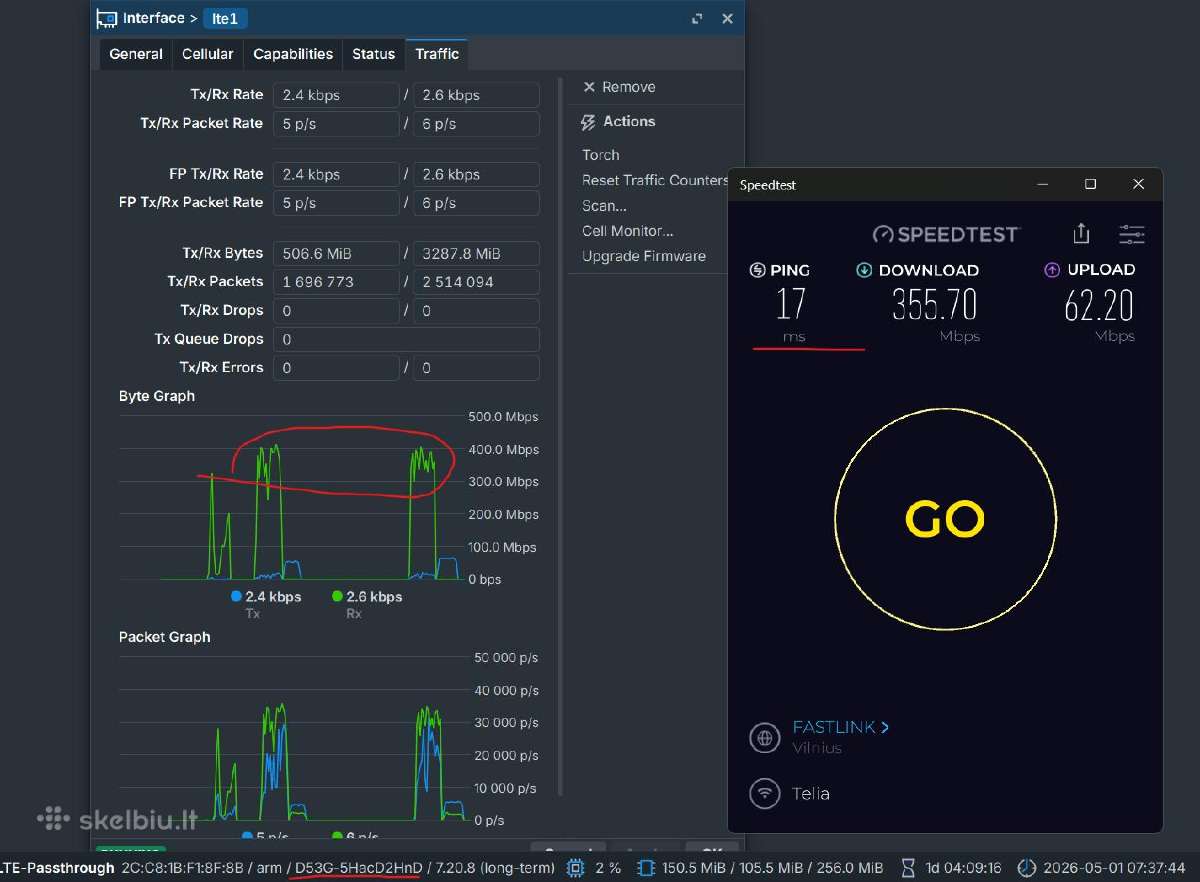Click the Tx Drops field showing 0

click(336, 311)
